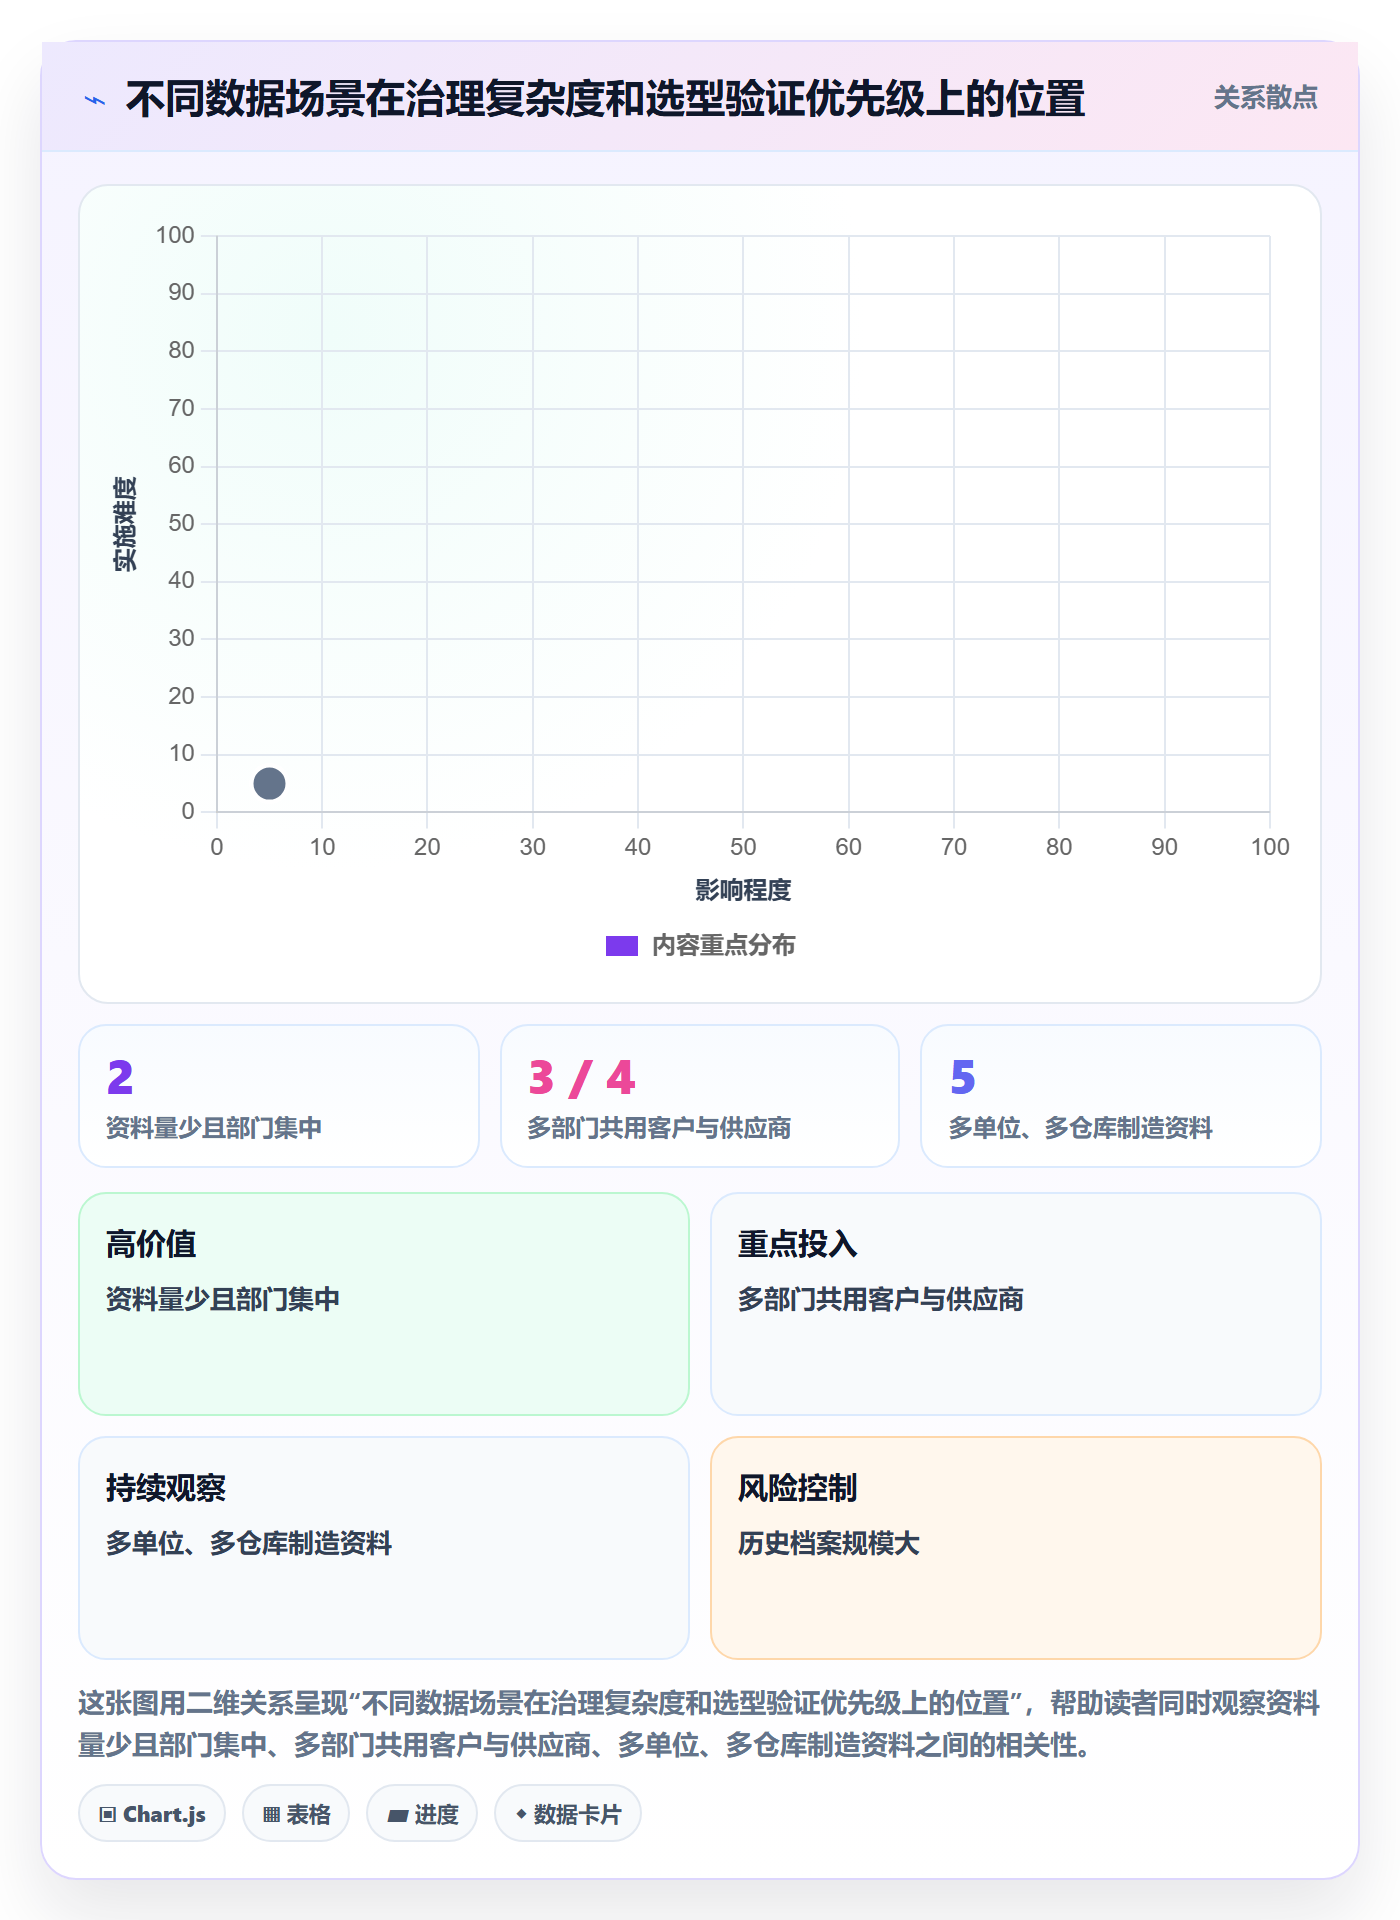The width and height of the screenshot is (1400, 1920).
Task: Click the Chart.js chip square icon
Action: point(108,1815)
